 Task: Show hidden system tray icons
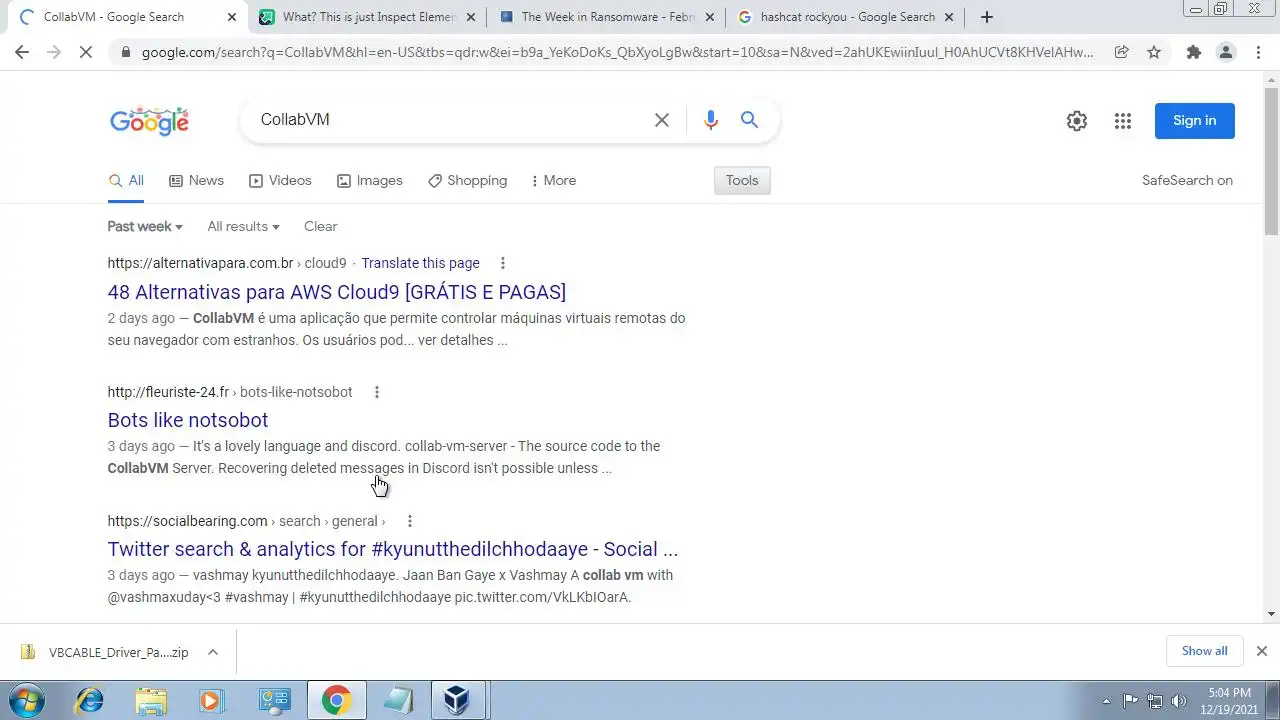1106,701
